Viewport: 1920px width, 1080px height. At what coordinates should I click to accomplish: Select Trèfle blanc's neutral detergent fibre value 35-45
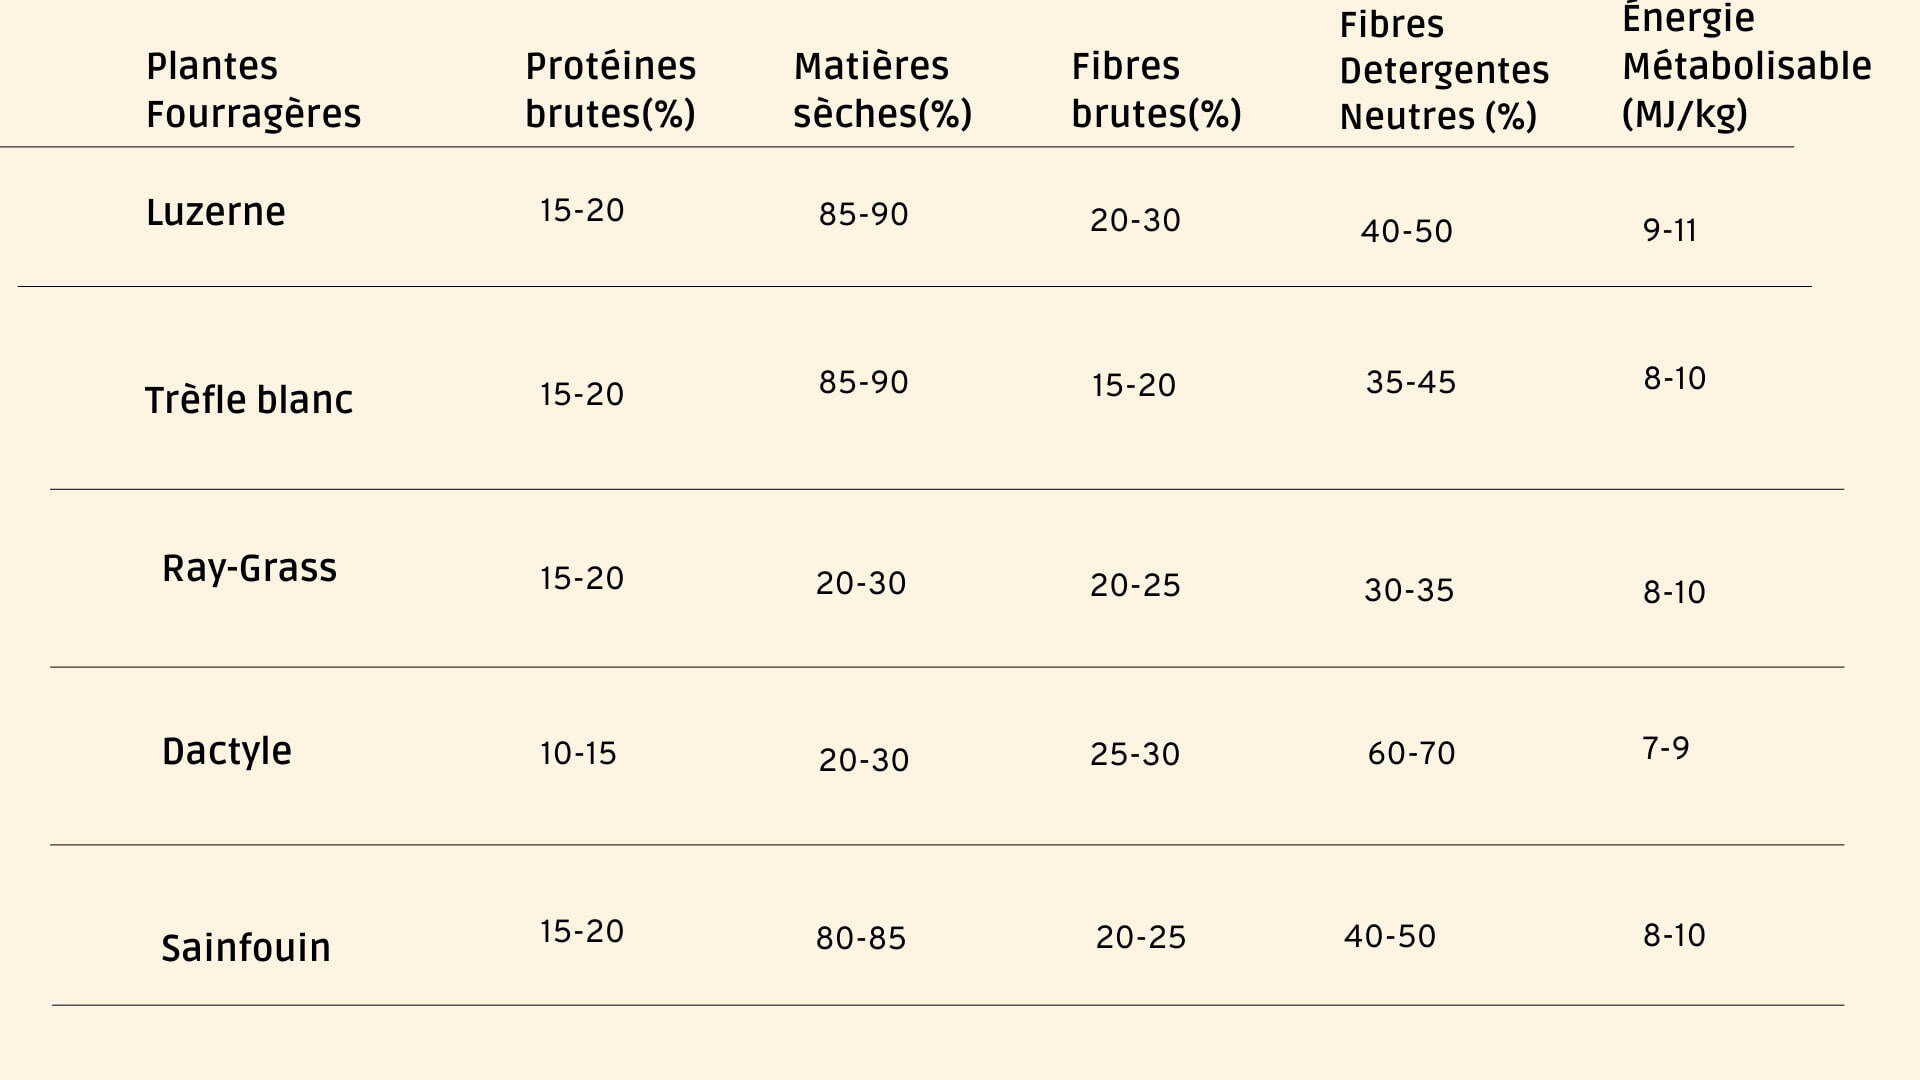[1411, 382]
